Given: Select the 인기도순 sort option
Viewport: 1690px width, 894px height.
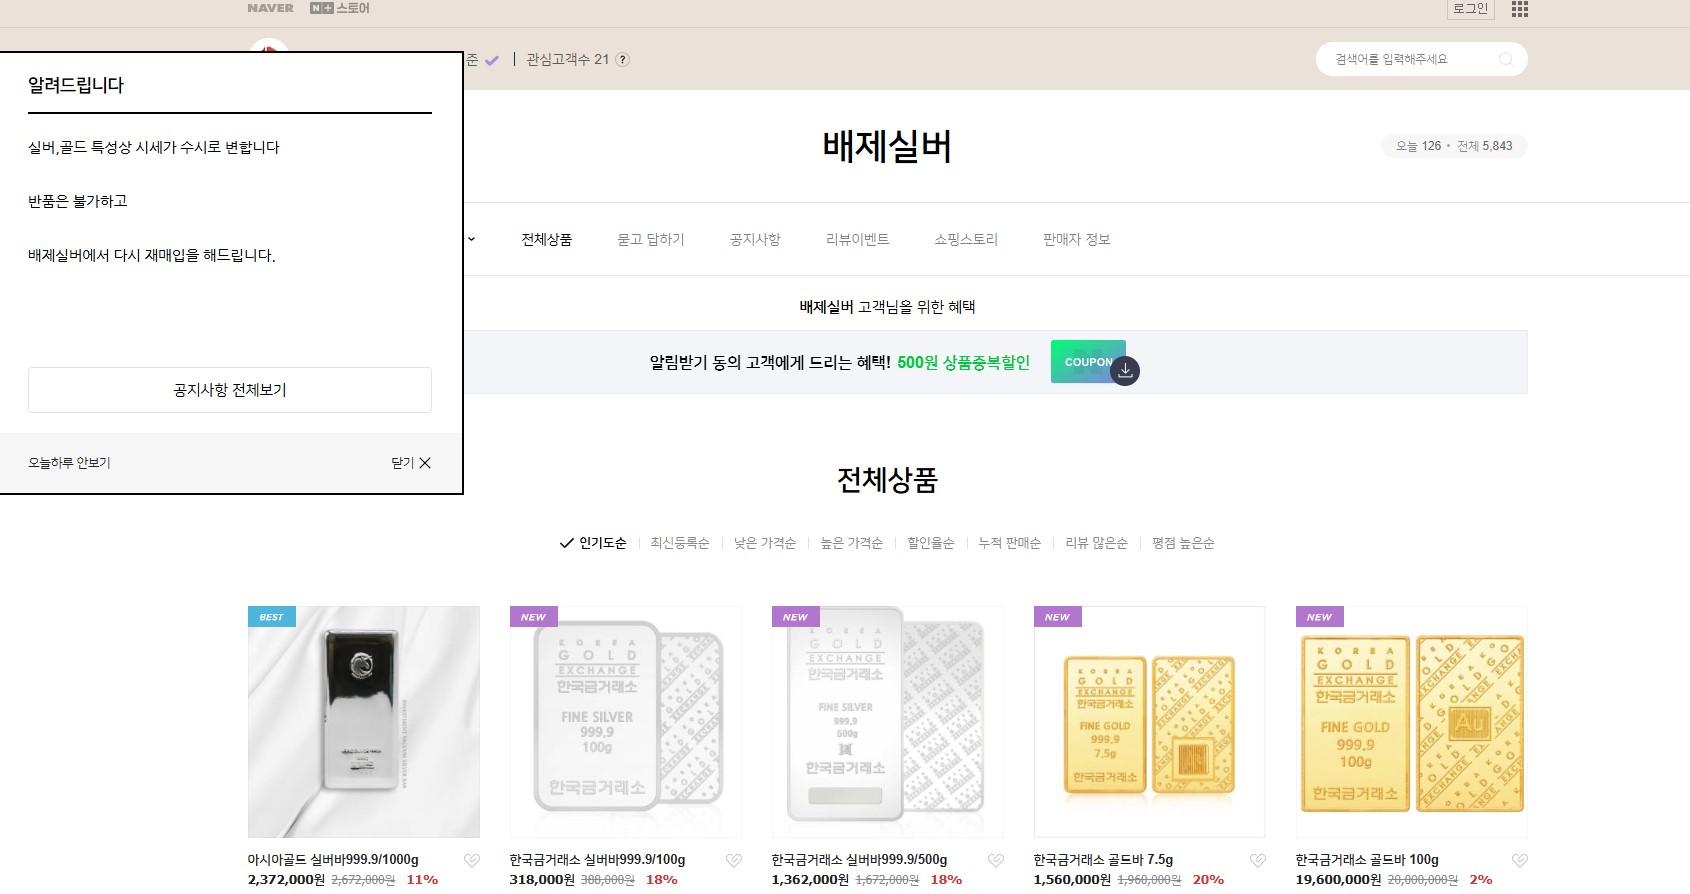Looking at the screenshot, I should (594, 543).
